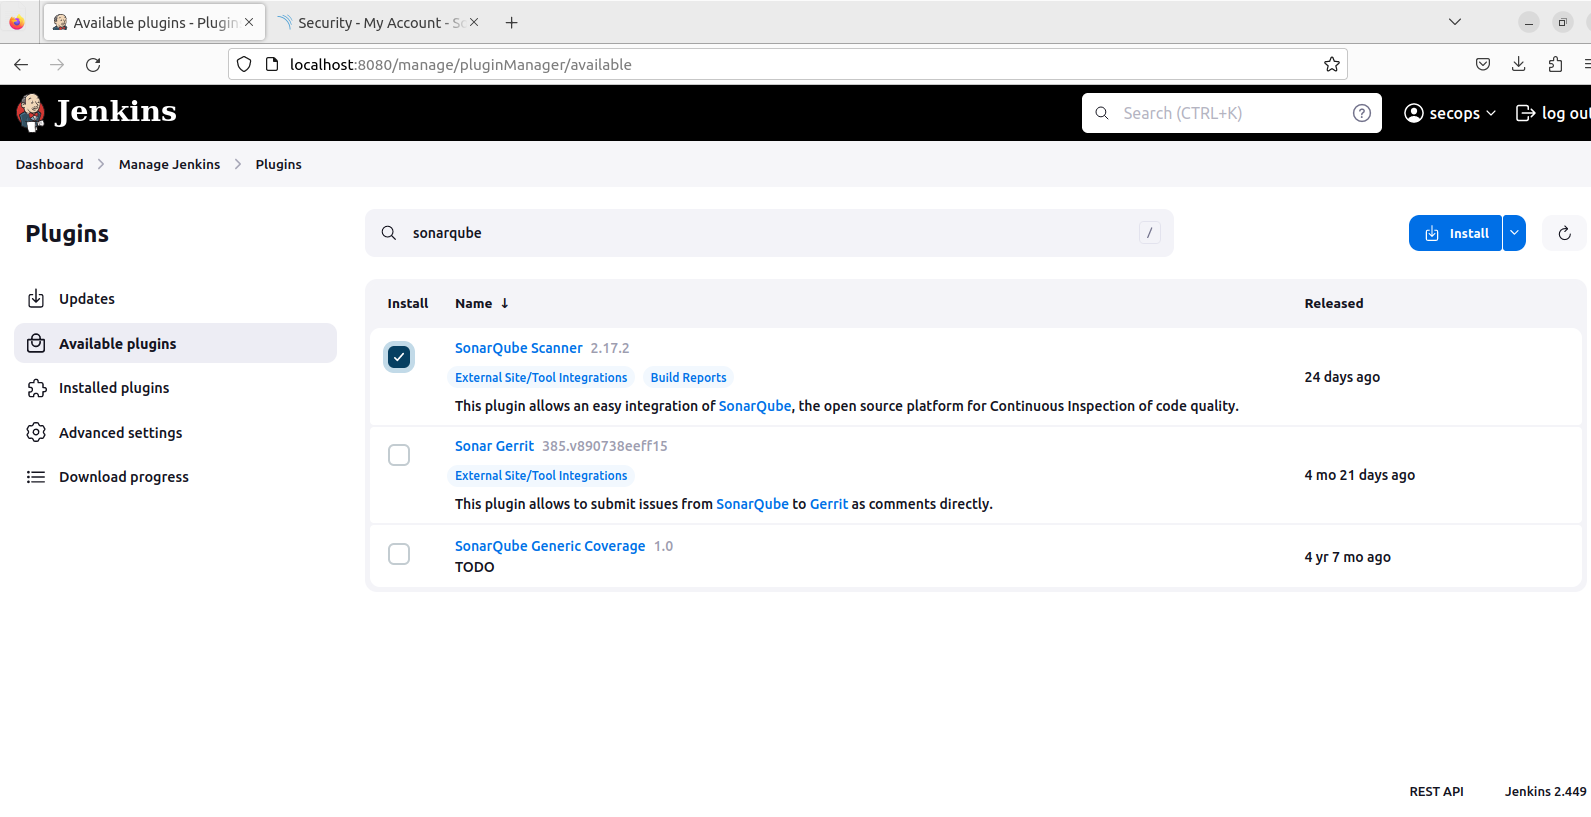The height and width of the screenshot is (817, 1591).
Task: Focus the Jenkins Search (CTRL+K) box
Action: coord(1231,113)
